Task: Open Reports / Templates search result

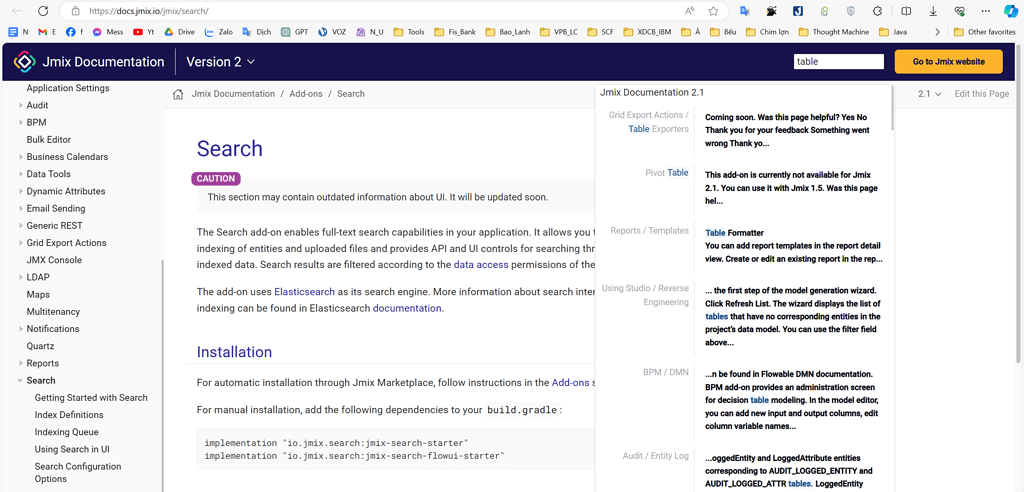Action: [649, 231]
